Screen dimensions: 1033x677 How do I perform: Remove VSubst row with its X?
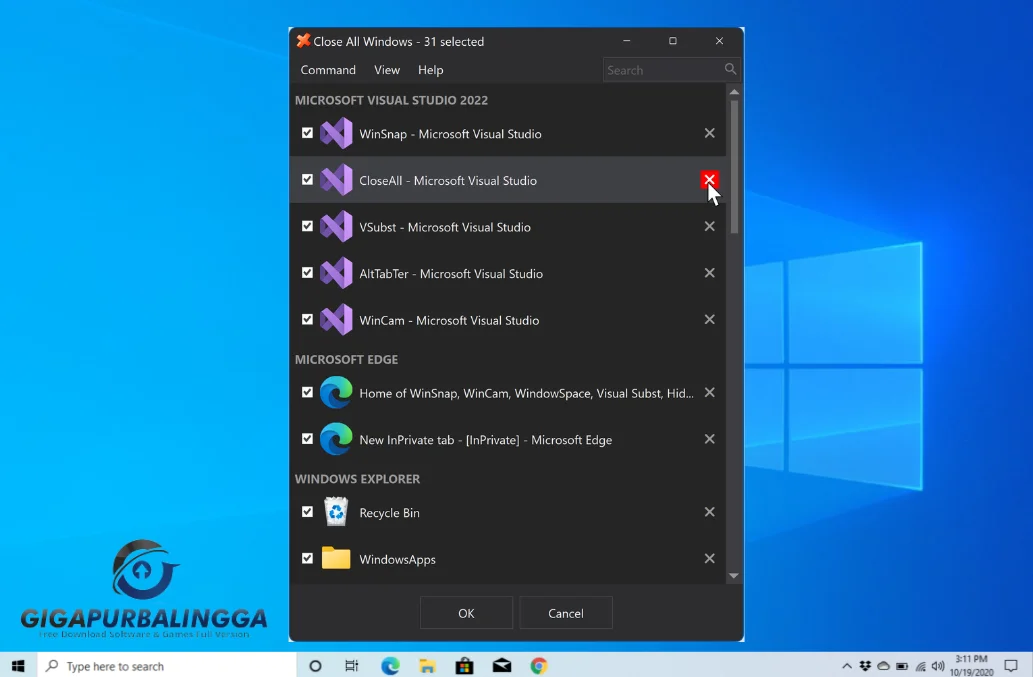point(710,226)
